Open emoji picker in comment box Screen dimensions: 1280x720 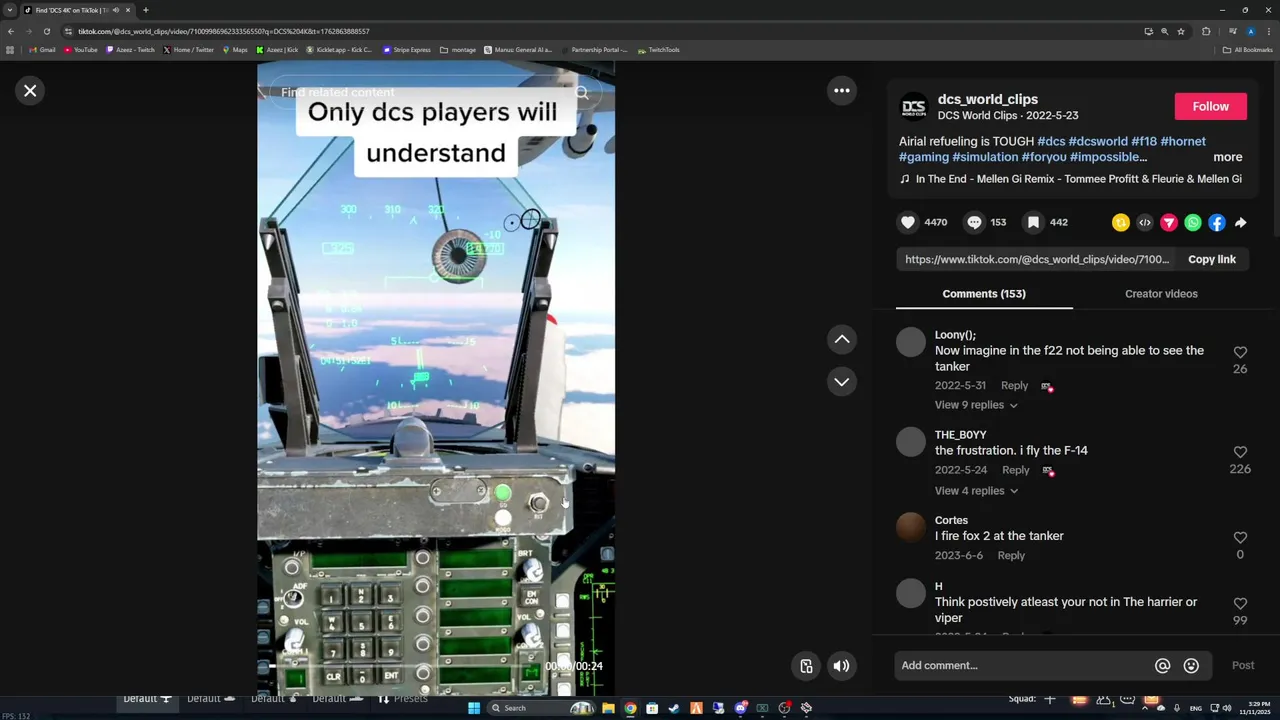pyautogui.click(x=1191, y=666)
